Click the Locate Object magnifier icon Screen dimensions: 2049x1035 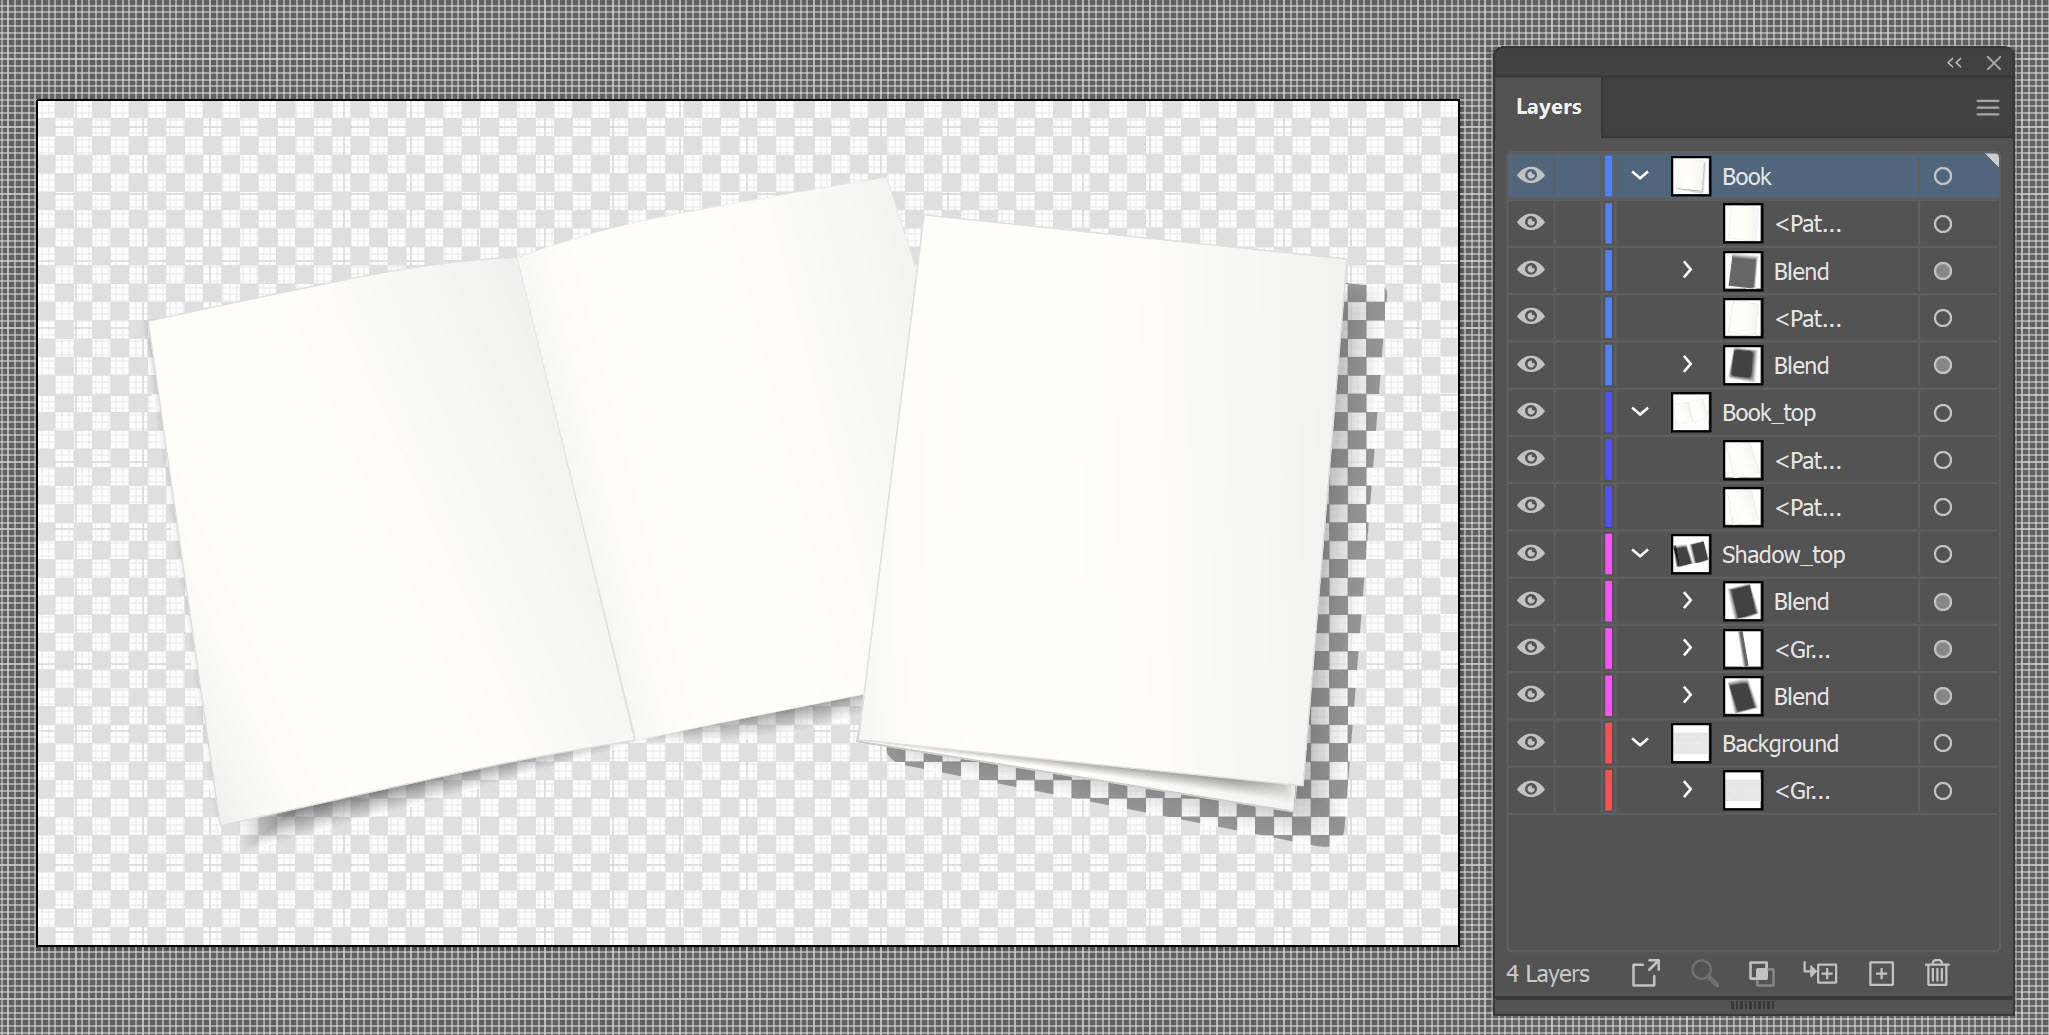pos(1705,973)
